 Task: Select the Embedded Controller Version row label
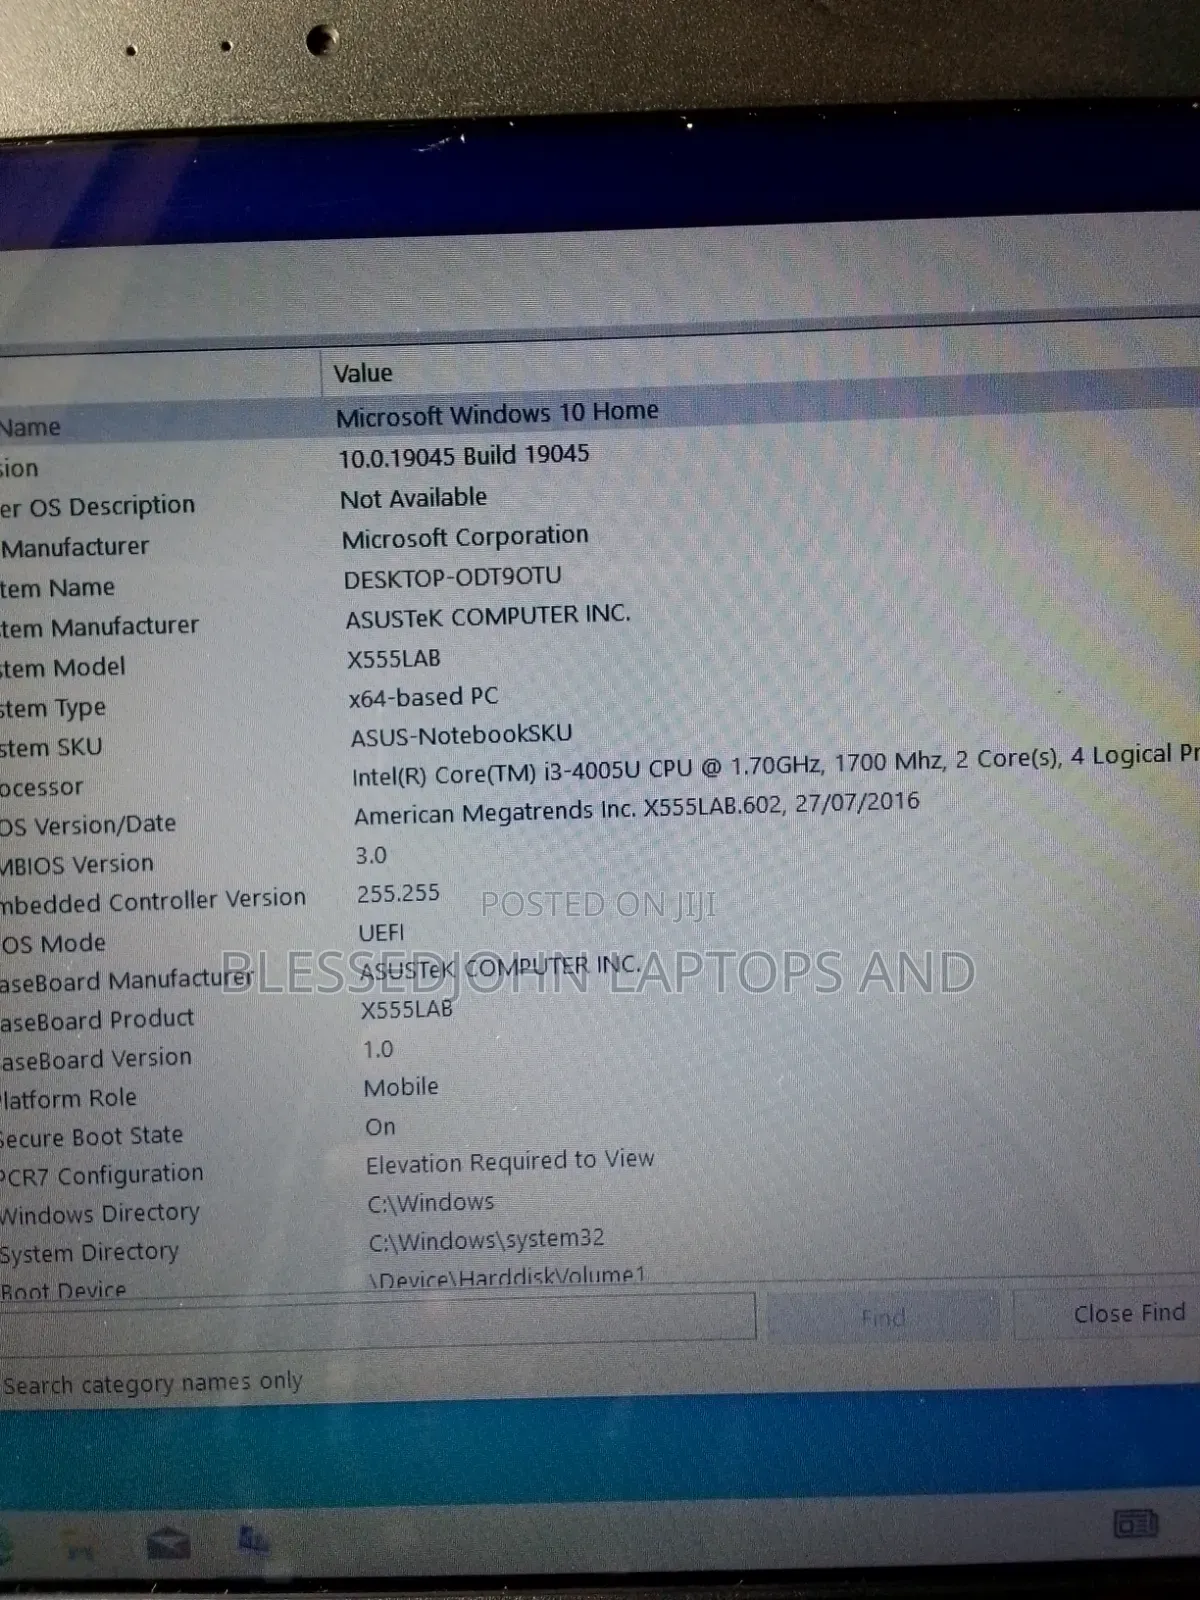153,901
